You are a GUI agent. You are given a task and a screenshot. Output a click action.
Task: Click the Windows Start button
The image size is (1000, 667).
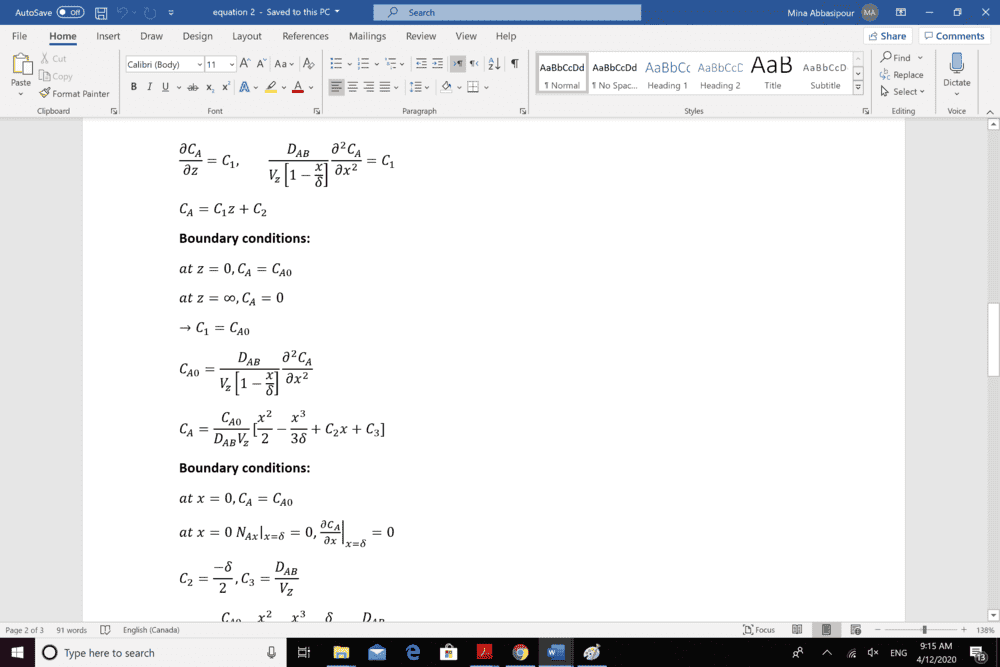17,652
